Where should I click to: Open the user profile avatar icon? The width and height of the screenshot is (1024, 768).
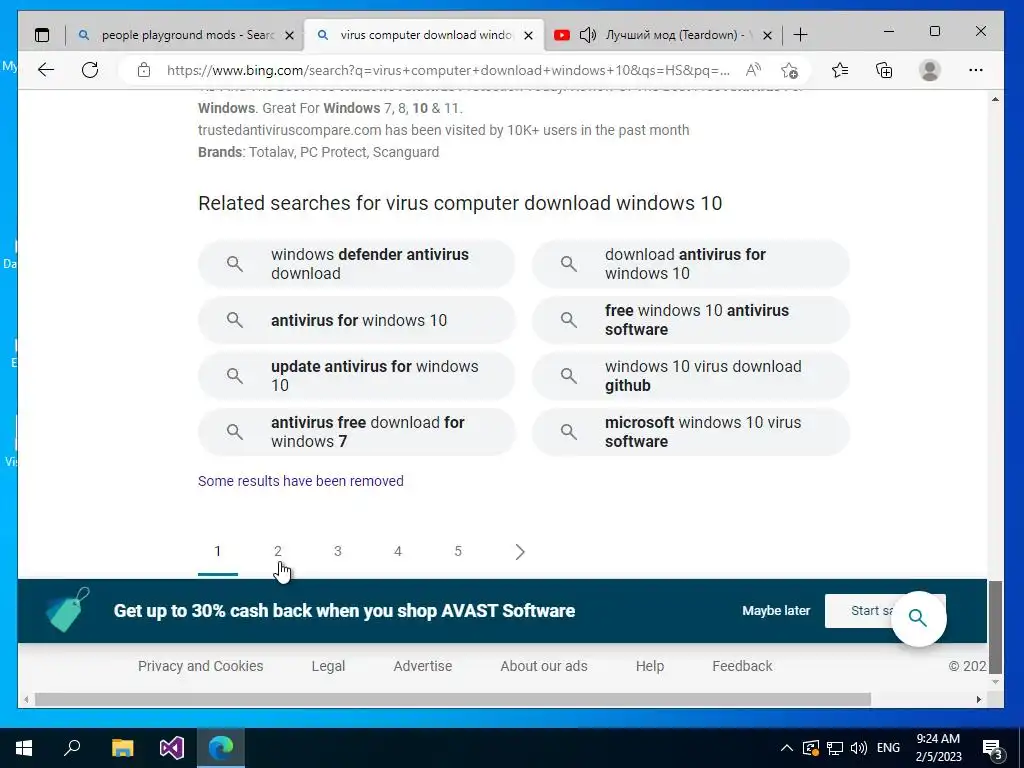click(x=929, y=70)
